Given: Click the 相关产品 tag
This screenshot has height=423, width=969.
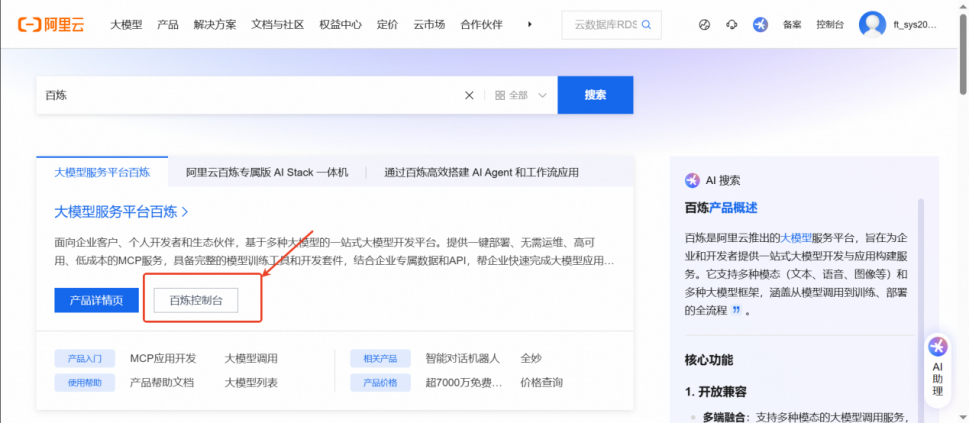Looking at the screenshot, I should [380, 359].
